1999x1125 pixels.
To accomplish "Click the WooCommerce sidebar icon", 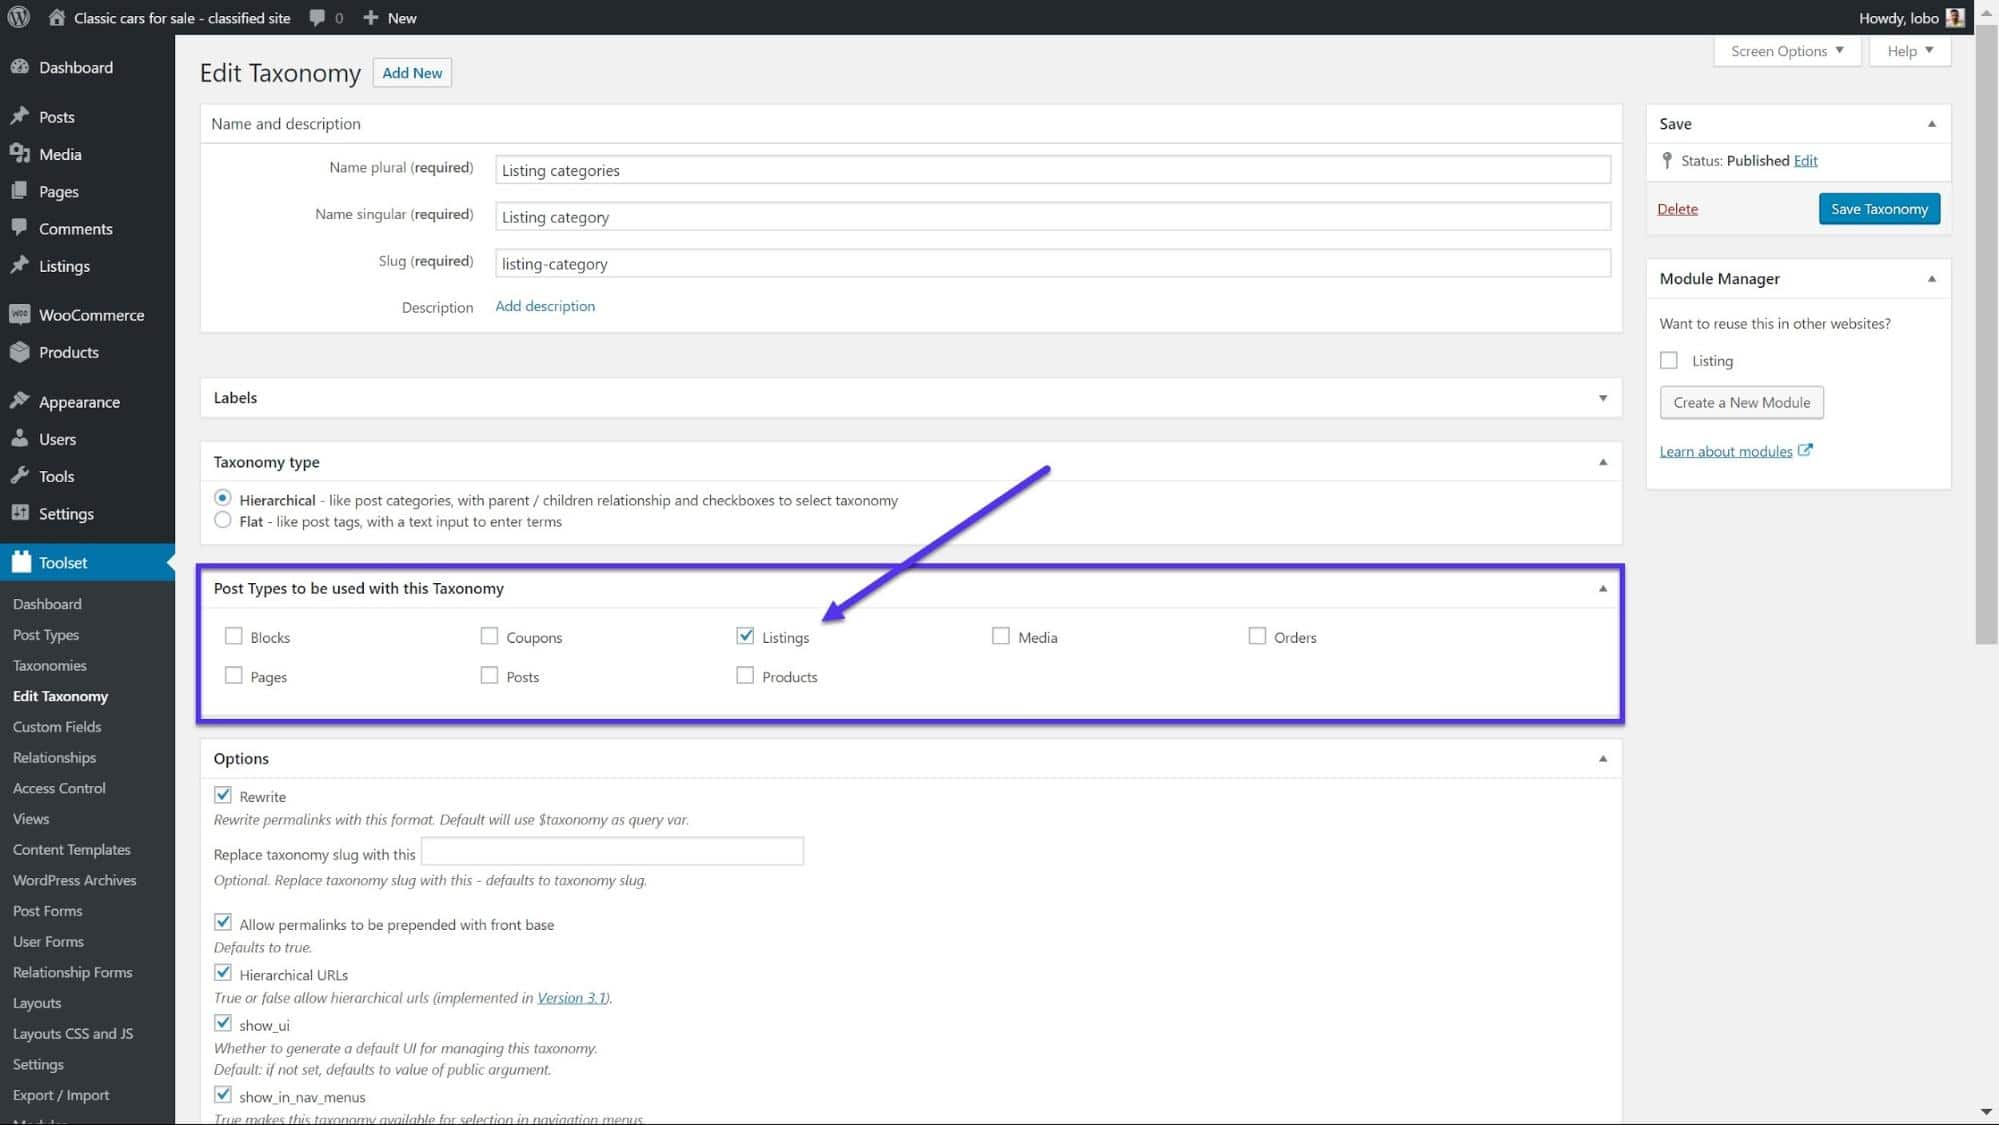I will tap(21, 315).
